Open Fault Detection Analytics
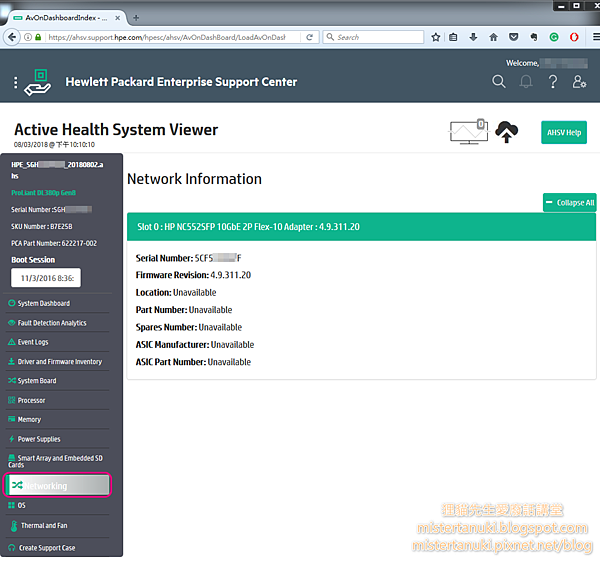This screenshot has height=561, width=600. pyautogui.click(x=52, y=323)
